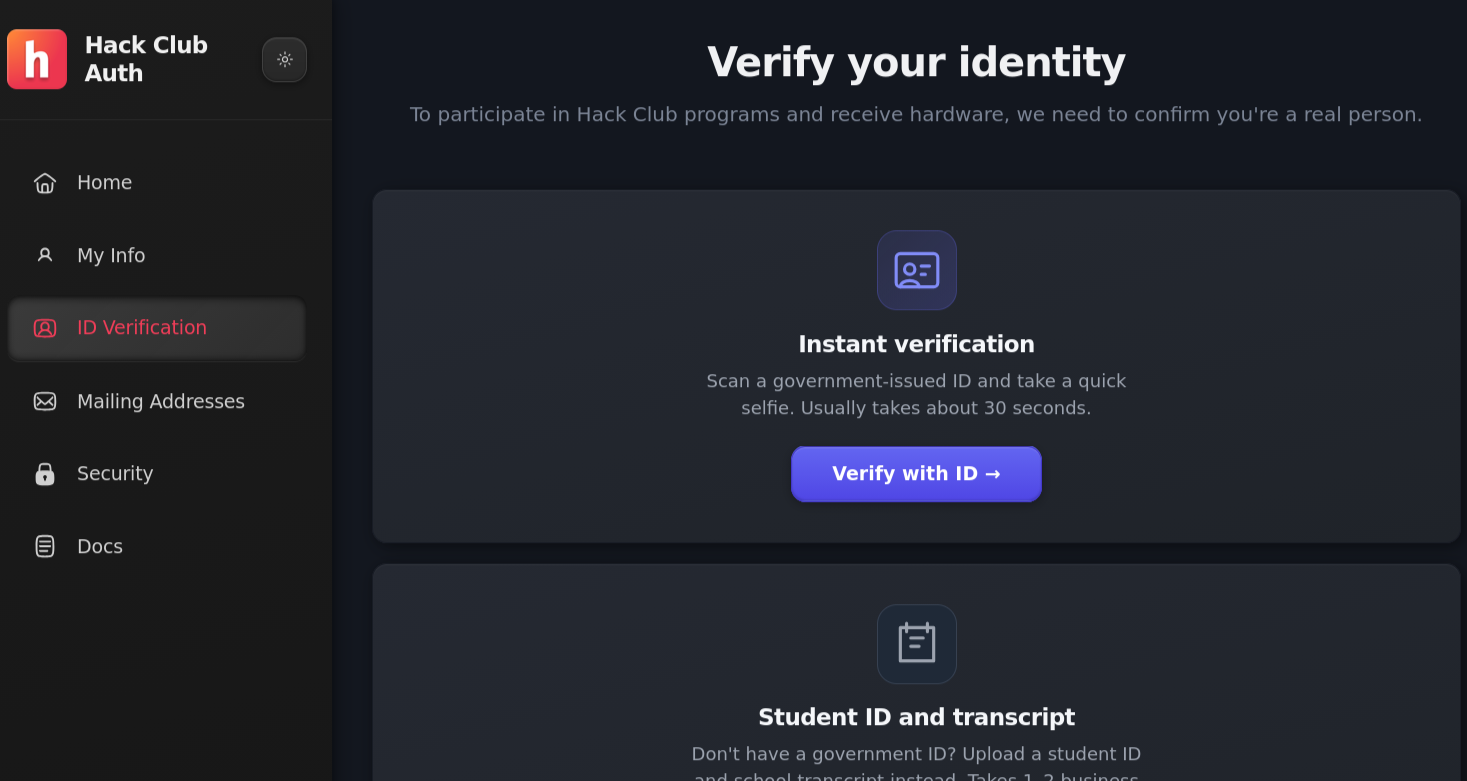Viewport: 1467px width, 781px height.
Task: Select ID Verification in the sidebar
Action: click(157, 328)
